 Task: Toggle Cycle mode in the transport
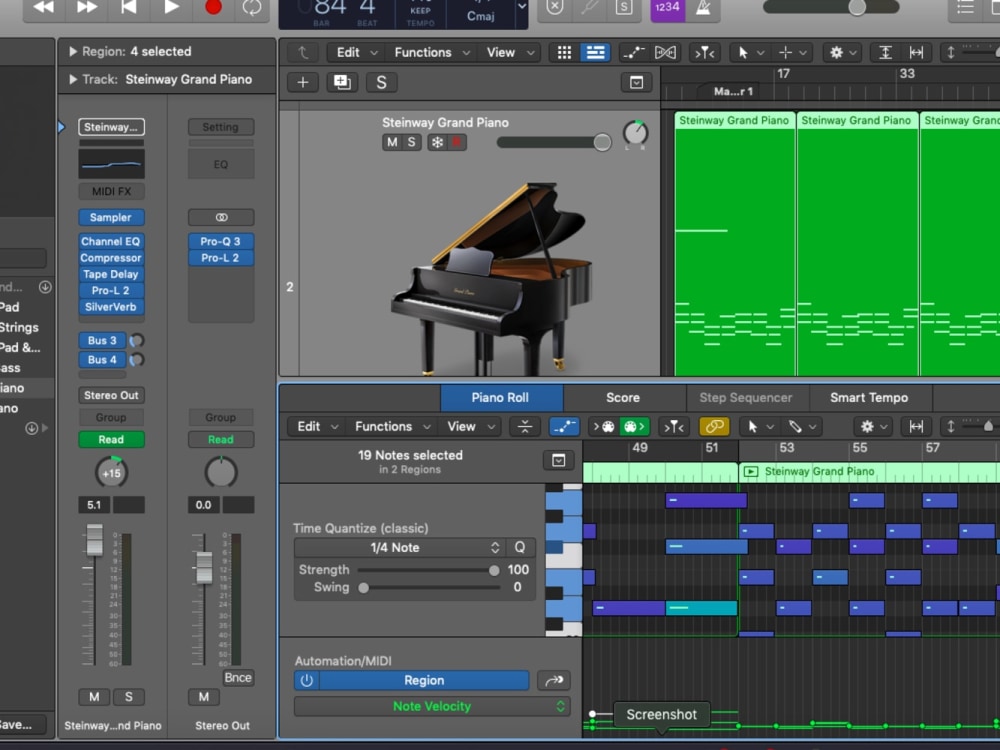click(253, 8)
